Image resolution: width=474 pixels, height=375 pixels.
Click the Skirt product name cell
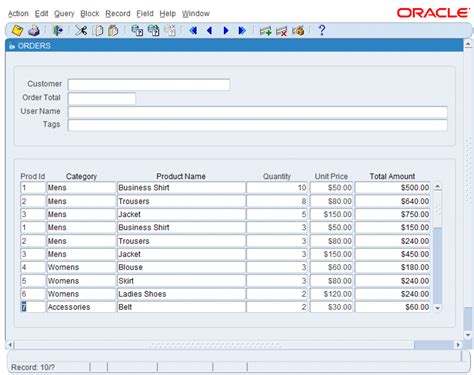[x=181, y=281]
